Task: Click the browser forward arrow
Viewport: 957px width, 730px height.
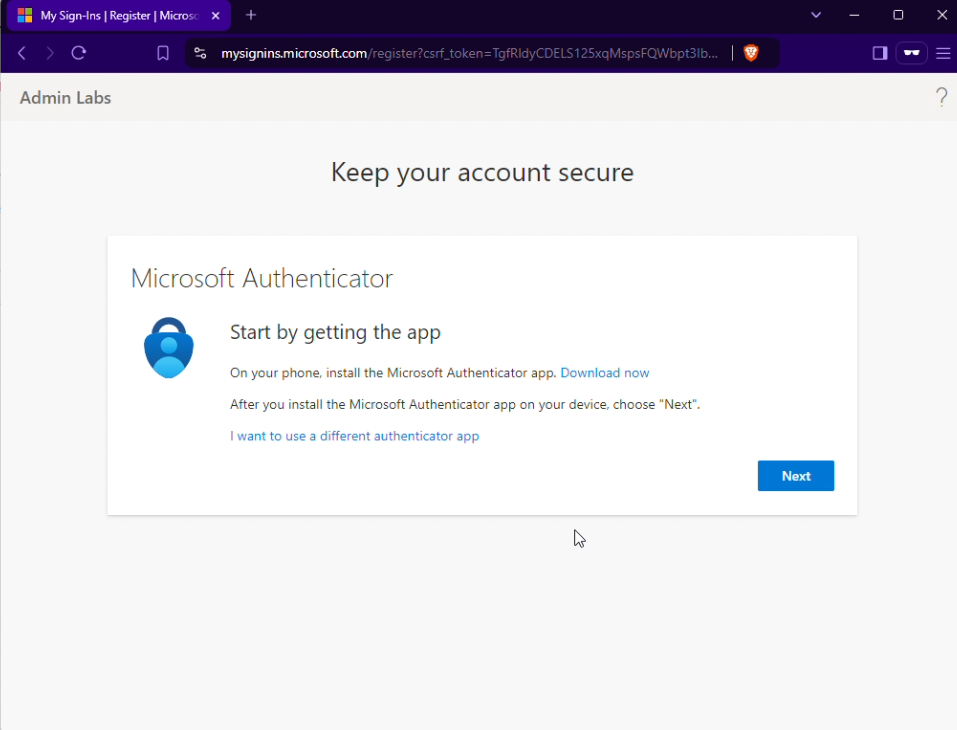Action: point(50,53)
